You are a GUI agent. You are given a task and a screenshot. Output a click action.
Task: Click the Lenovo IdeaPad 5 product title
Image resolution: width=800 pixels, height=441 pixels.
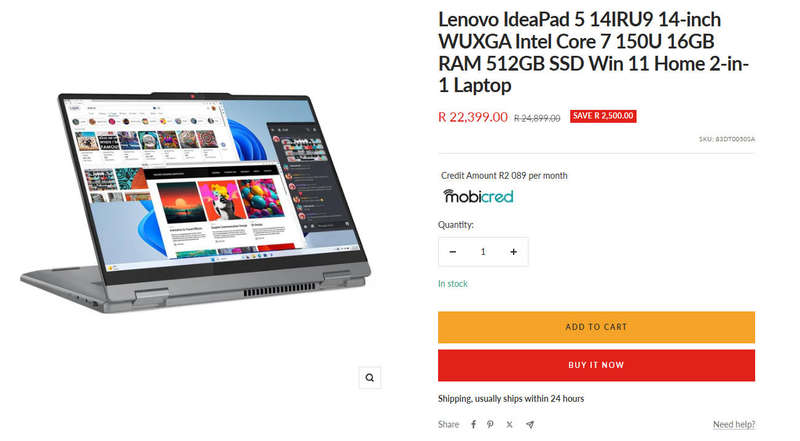click(594, 52)
